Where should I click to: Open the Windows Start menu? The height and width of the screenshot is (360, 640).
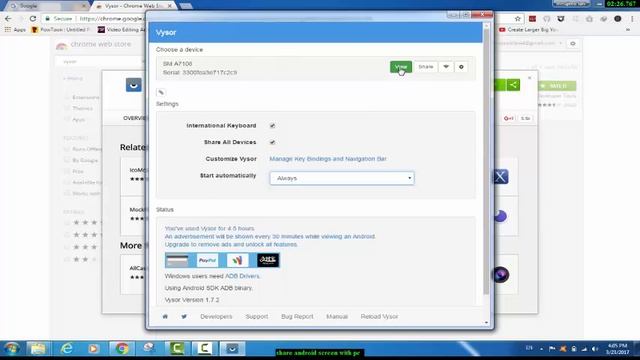click(11, 349)
